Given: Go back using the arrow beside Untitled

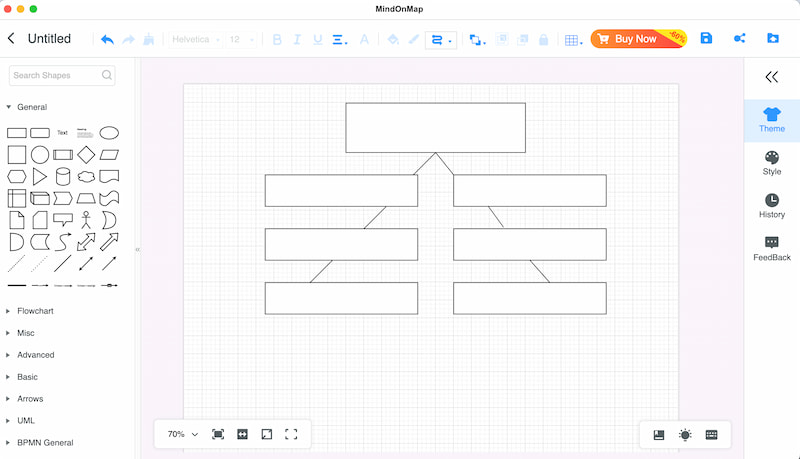Looking at the screenshot, I should (11, 39).
